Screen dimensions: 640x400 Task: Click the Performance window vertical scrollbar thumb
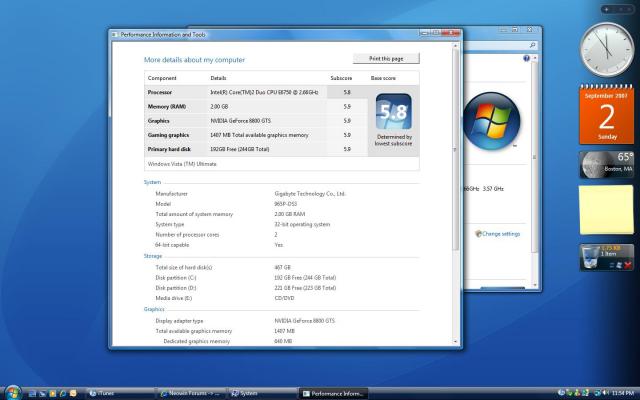point(456,149)
